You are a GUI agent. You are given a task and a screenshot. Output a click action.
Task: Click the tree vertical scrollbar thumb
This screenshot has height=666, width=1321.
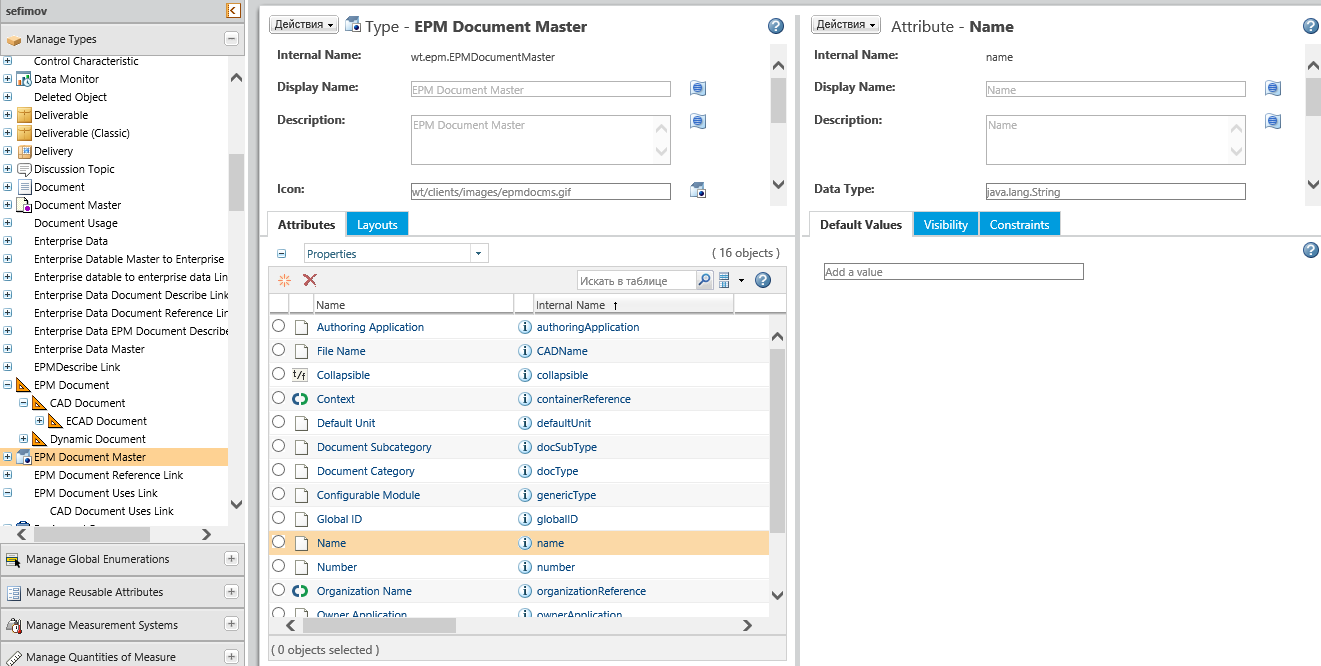point(236,182)
